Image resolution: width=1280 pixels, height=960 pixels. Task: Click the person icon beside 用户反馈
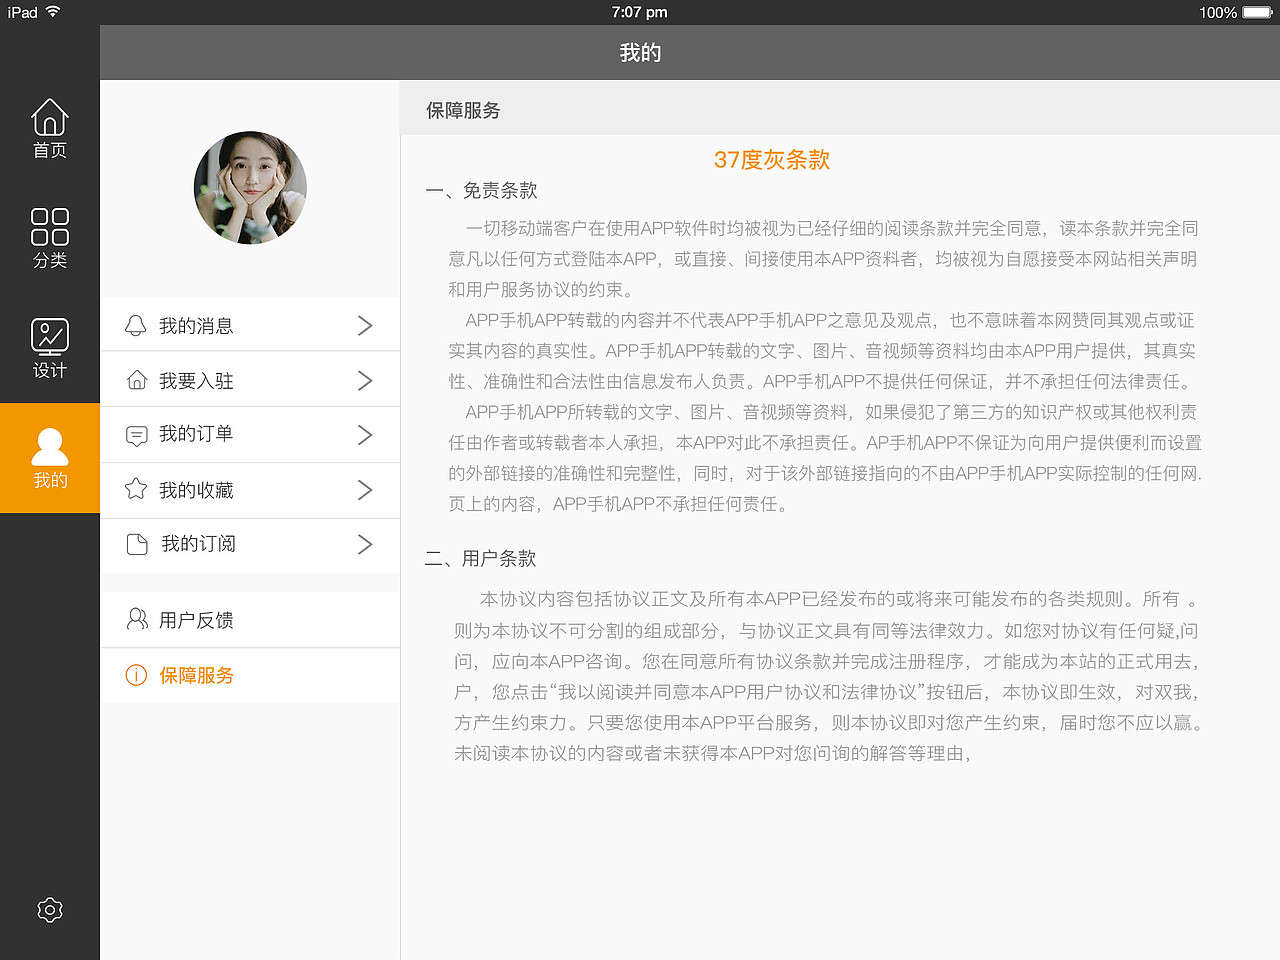[136, 619]
